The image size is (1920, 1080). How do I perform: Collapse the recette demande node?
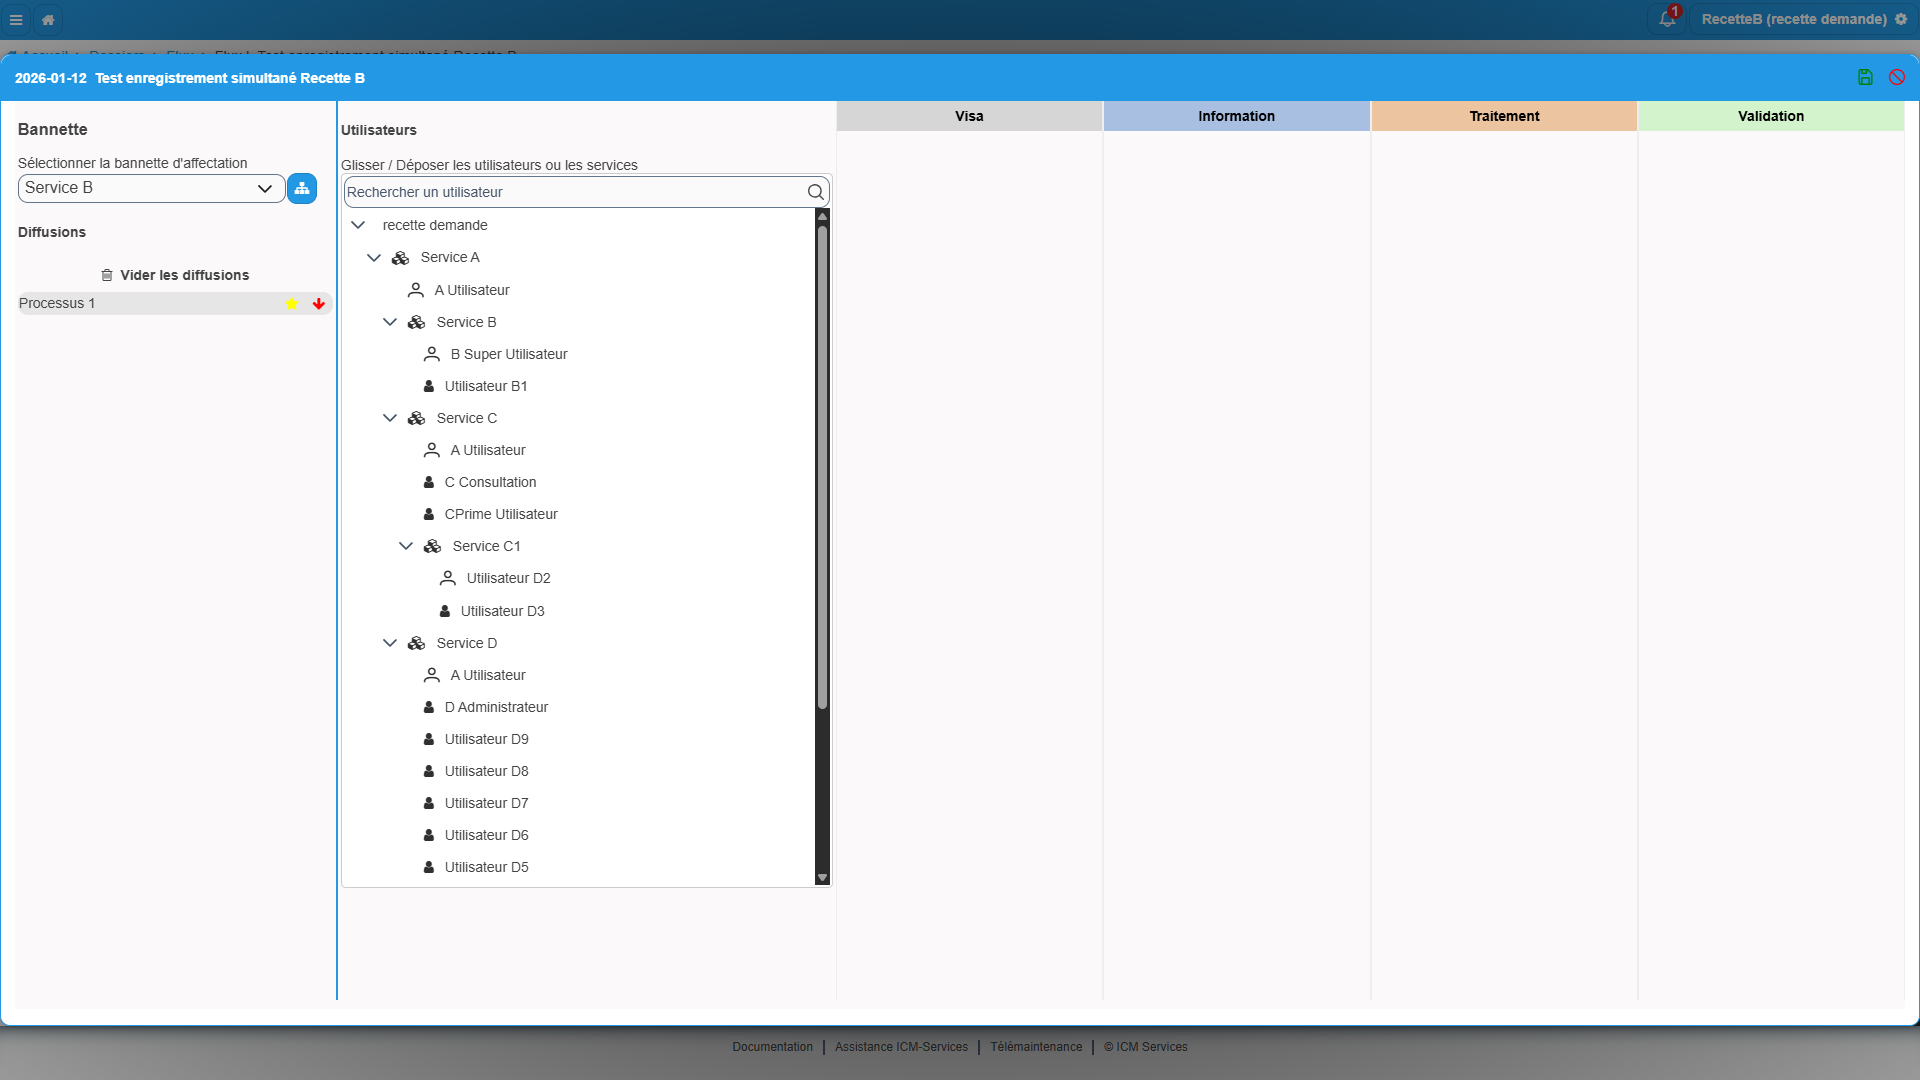[358, 225]
